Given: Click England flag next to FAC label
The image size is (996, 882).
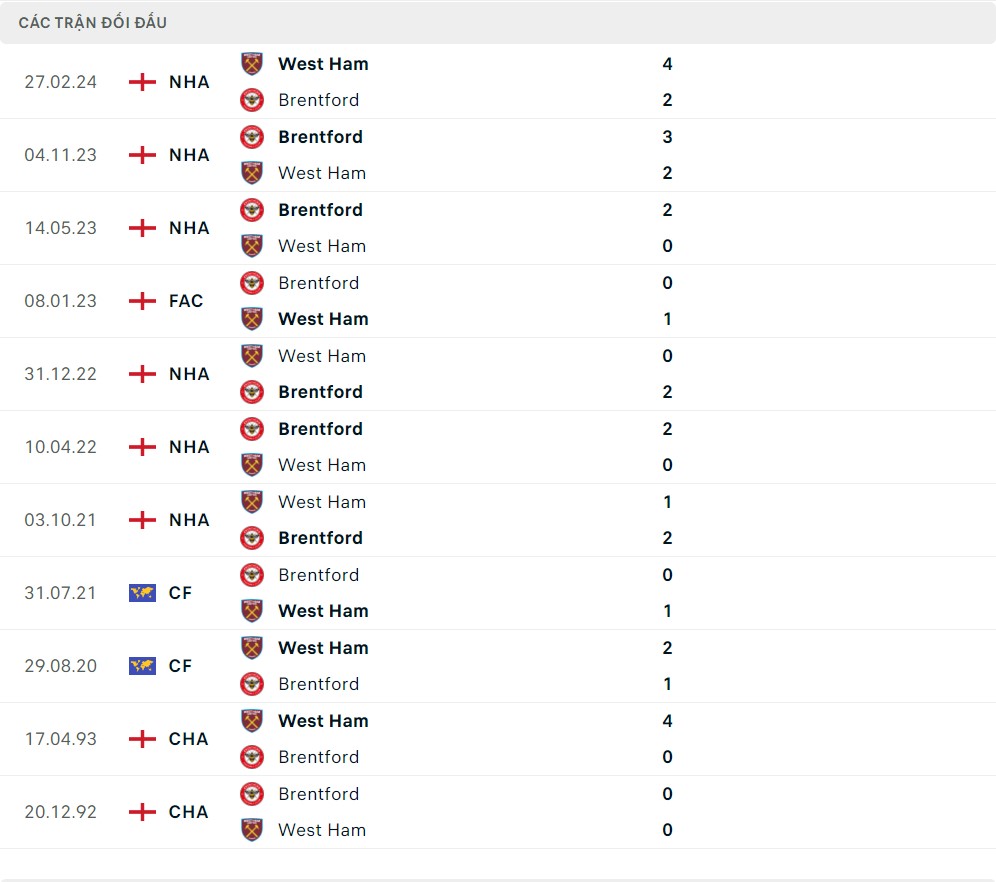Looking at the screenshot, I should point(143,301).
